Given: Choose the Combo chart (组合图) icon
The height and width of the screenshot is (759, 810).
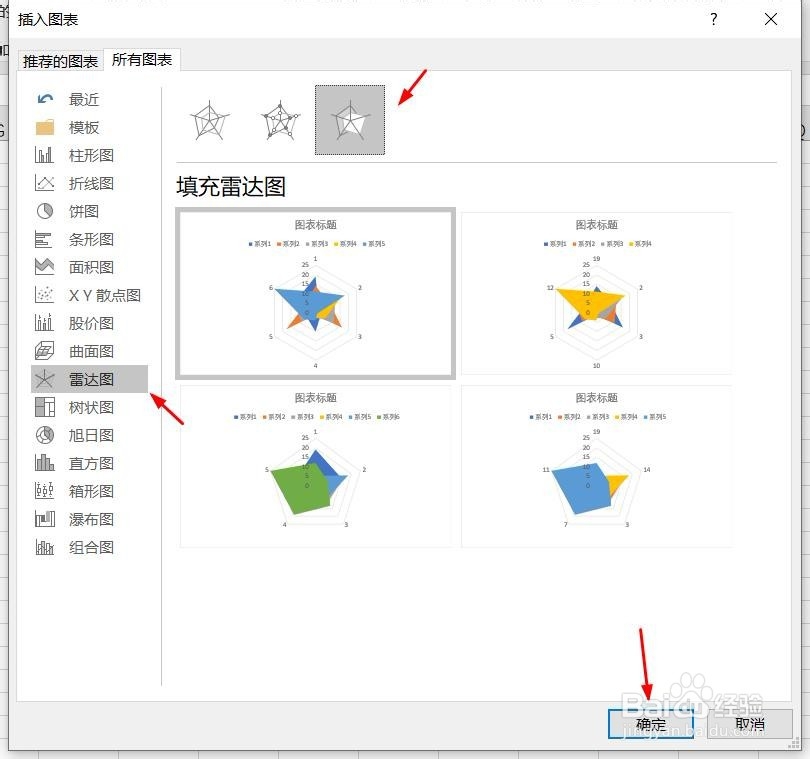Looking at the screenshot, I should pos(44,547).
